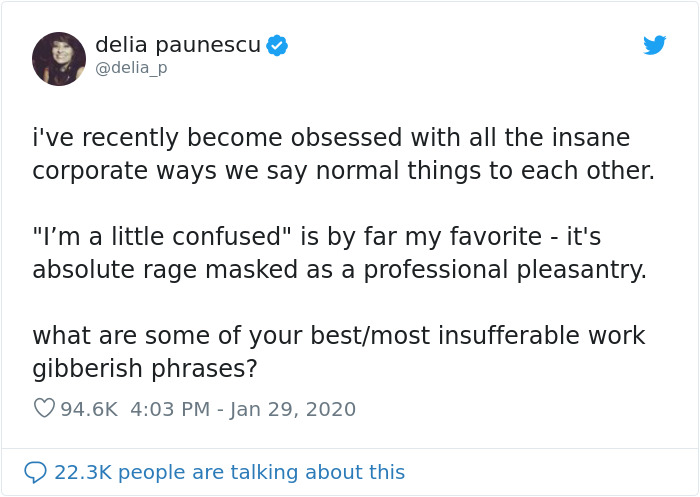Image resolution: width=700 pixels, height=497 pixels.
Task: Click the "best/most insufferable work" question line
Action: click(339, 336)
